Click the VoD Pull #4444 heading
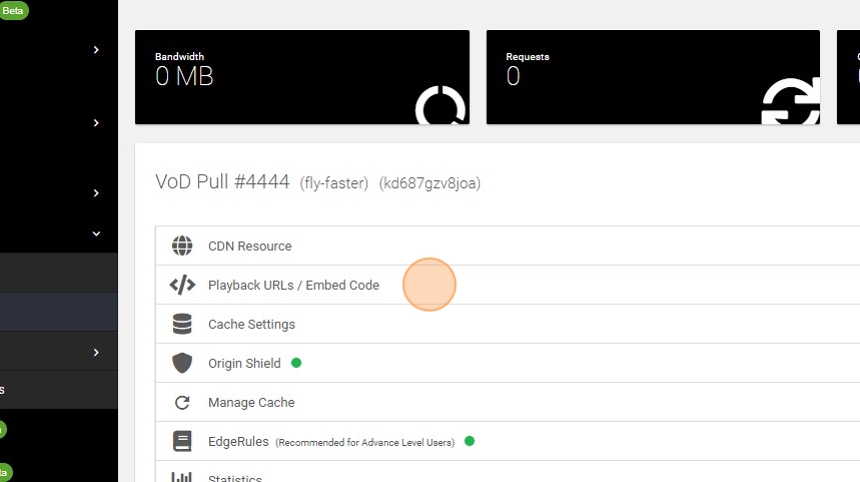Image resolution: width=860 pixels, height=482 pixels. click(x=222, y=182)
